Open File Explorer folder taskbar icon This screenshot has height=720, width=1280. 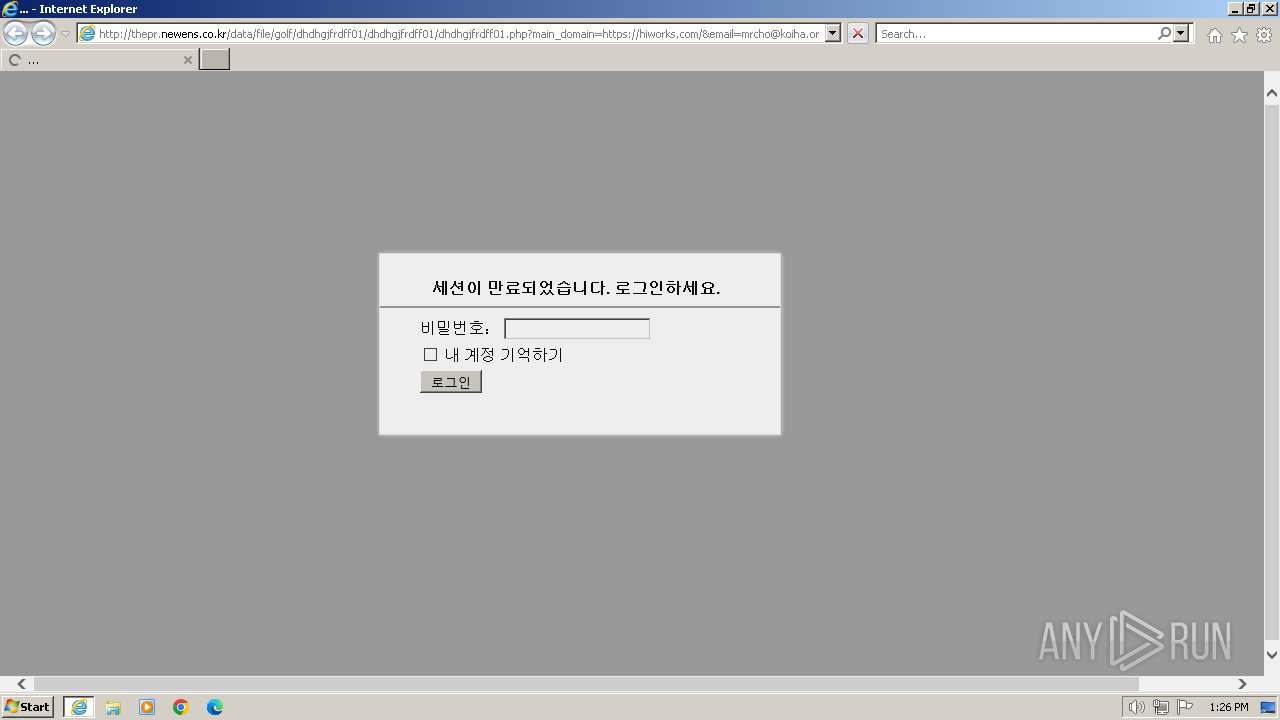click(113, 707)
